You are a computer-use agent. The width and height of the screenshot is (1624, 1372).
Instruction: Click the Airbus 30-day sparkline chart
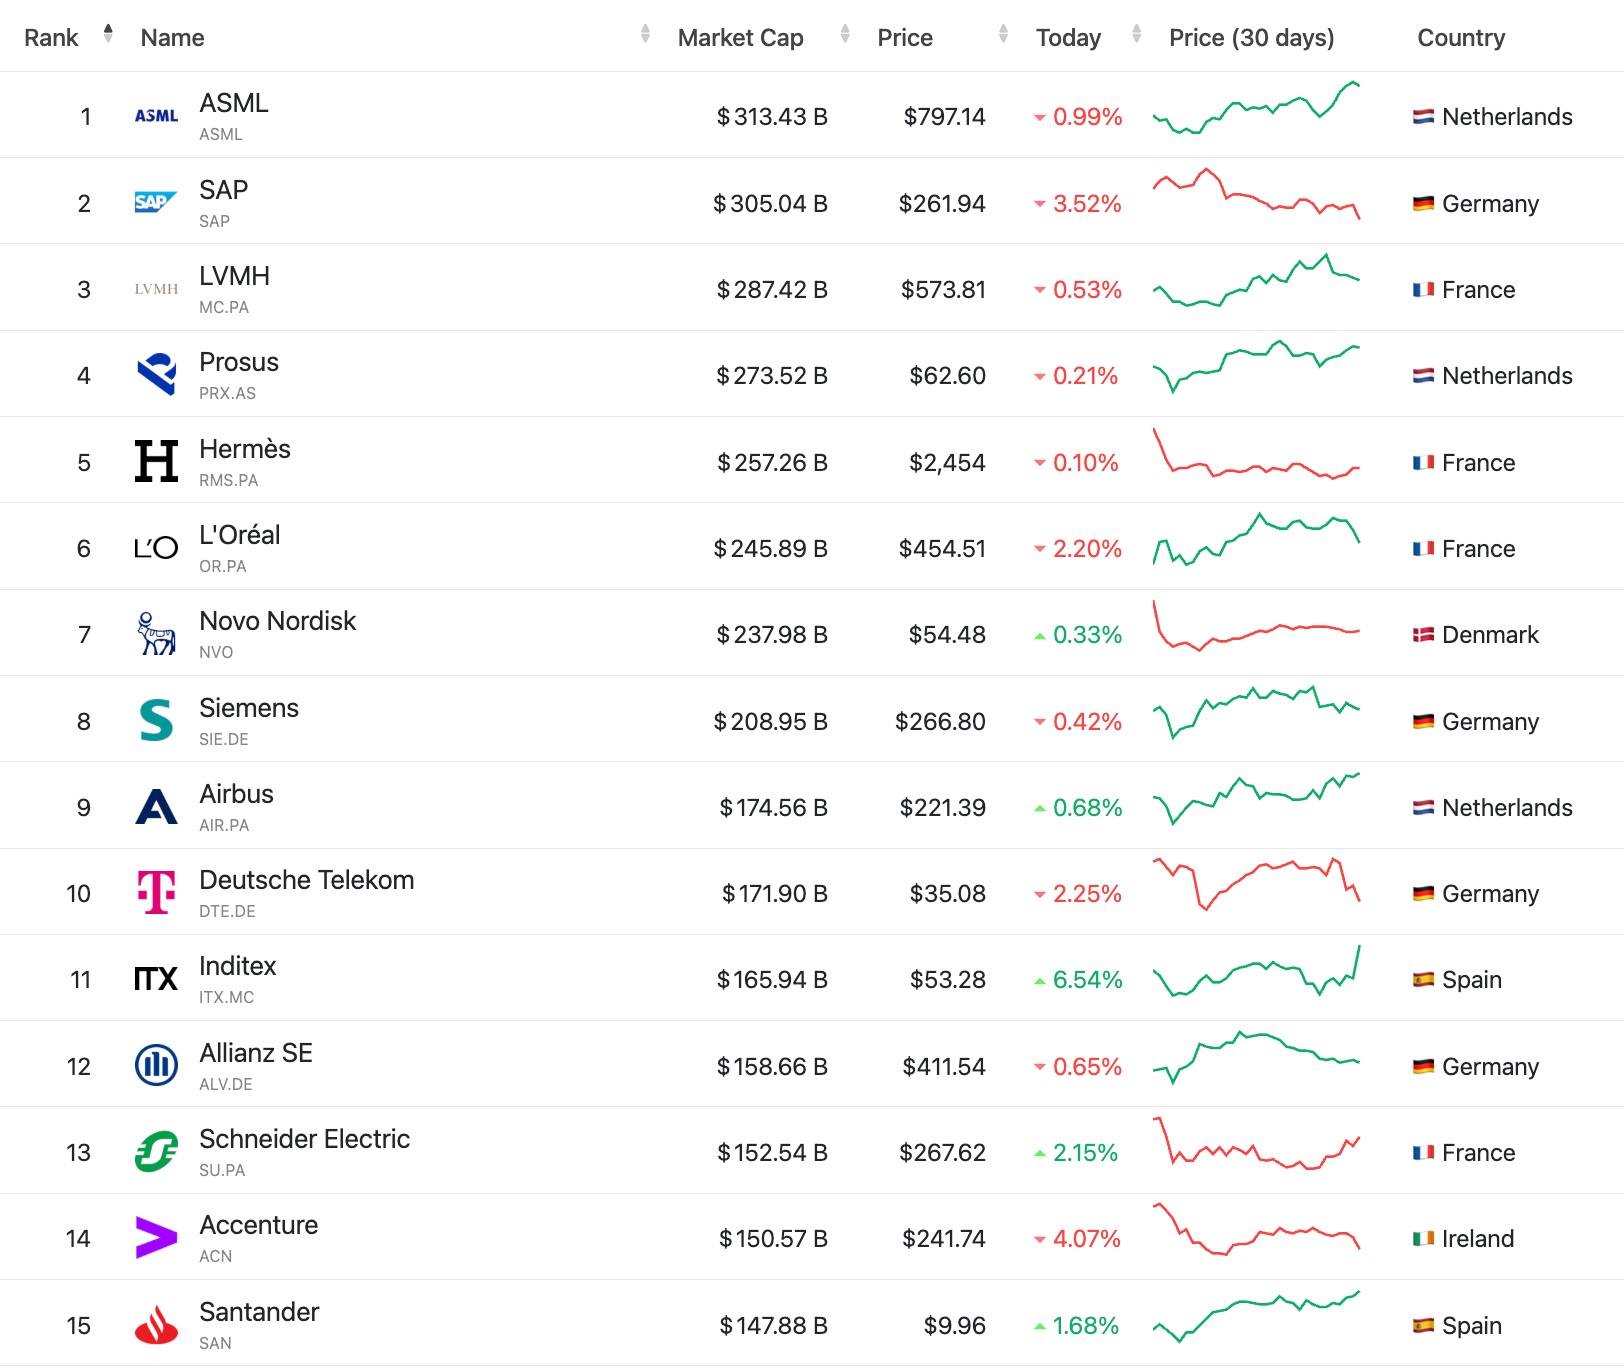pos(1256,799)
